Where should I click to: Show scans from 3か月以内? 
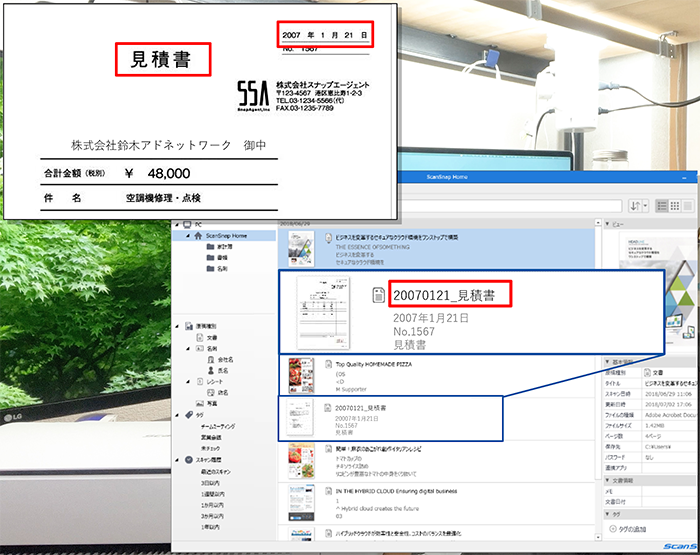212,516
